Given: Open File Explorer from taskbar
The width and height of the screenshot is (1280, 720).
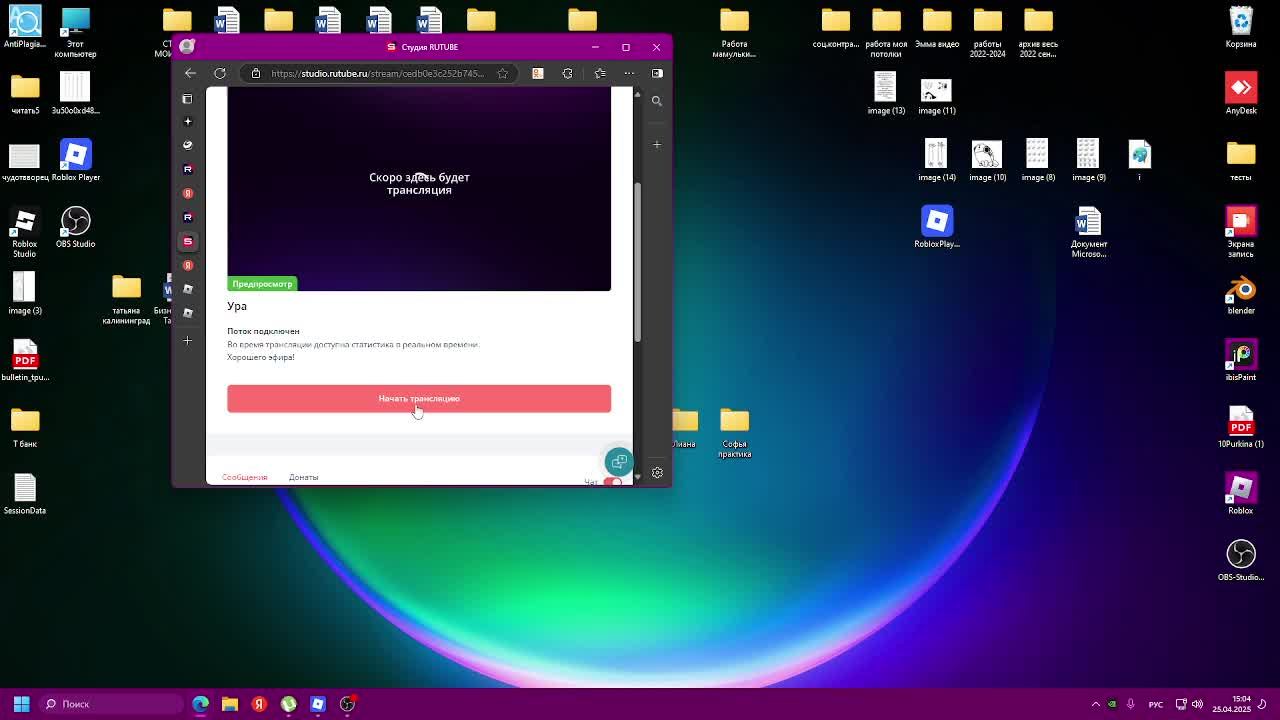Looking at the screenshot, I should pyautogui.click(x=229, y=704).
